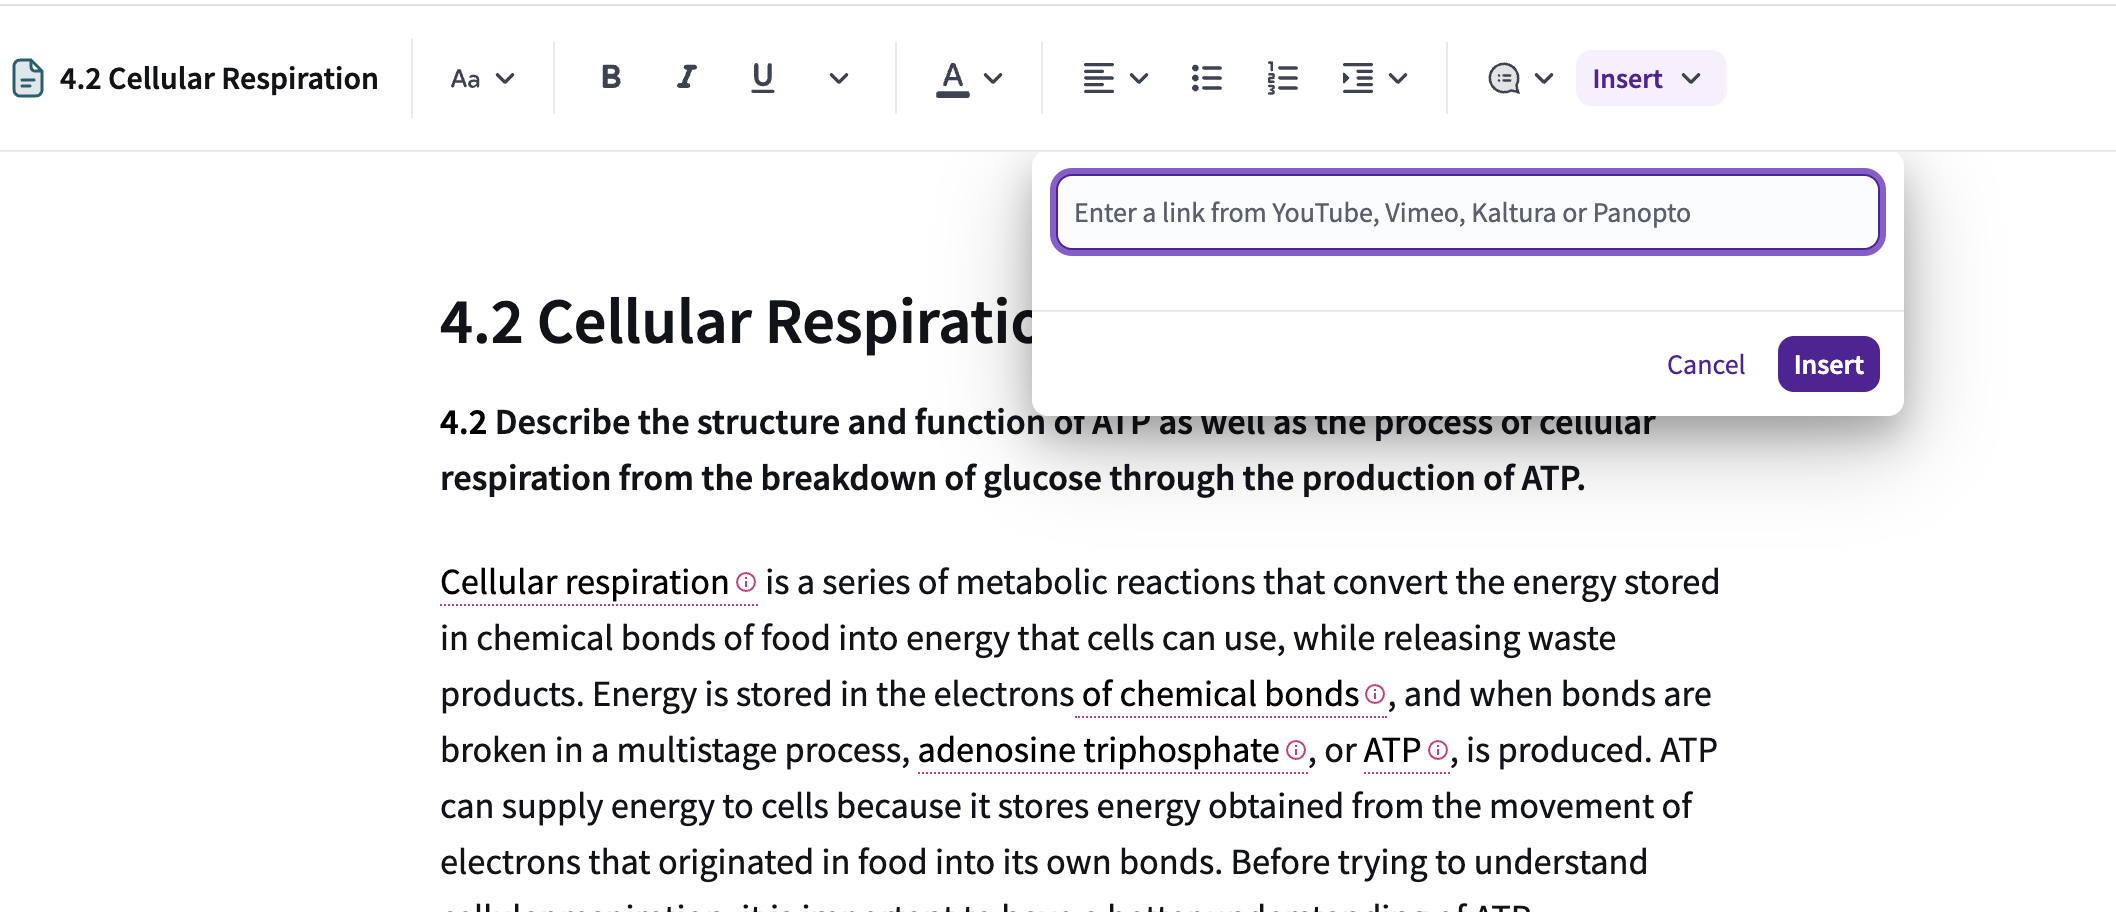Toggle italic formatting
The height and width of the screenshot is (912, 2116).
[x=686, y=77]
